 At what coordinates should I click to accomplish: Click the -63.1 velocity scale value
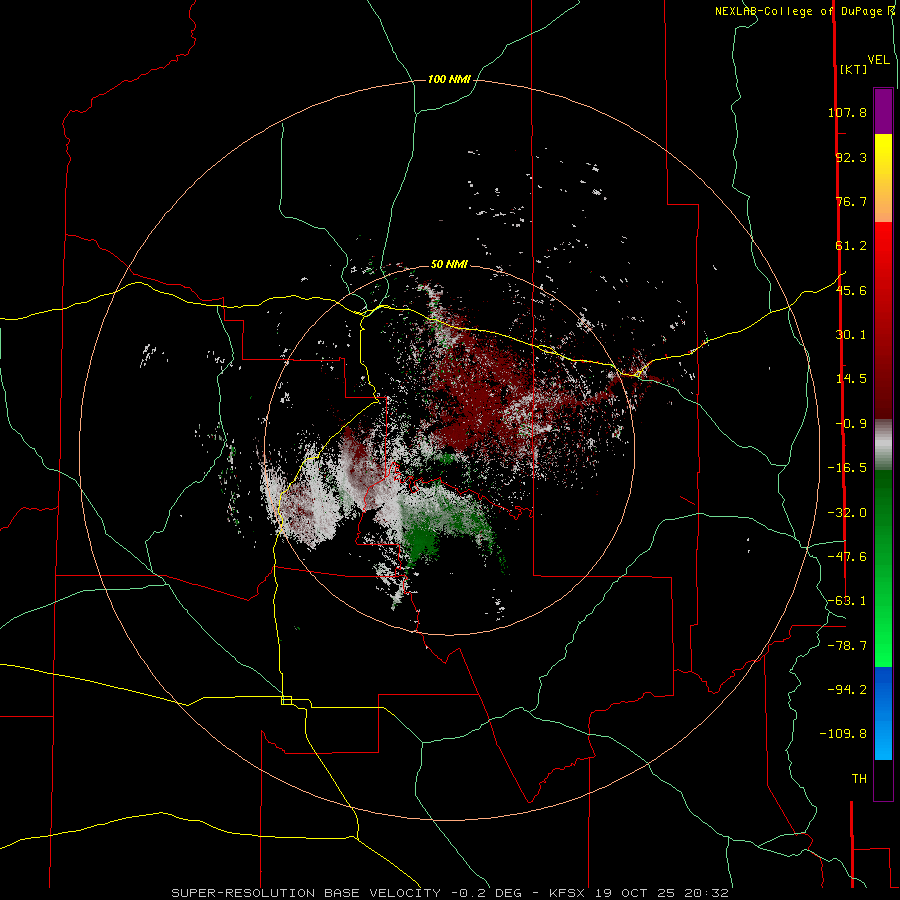click(x=847, y=601)
